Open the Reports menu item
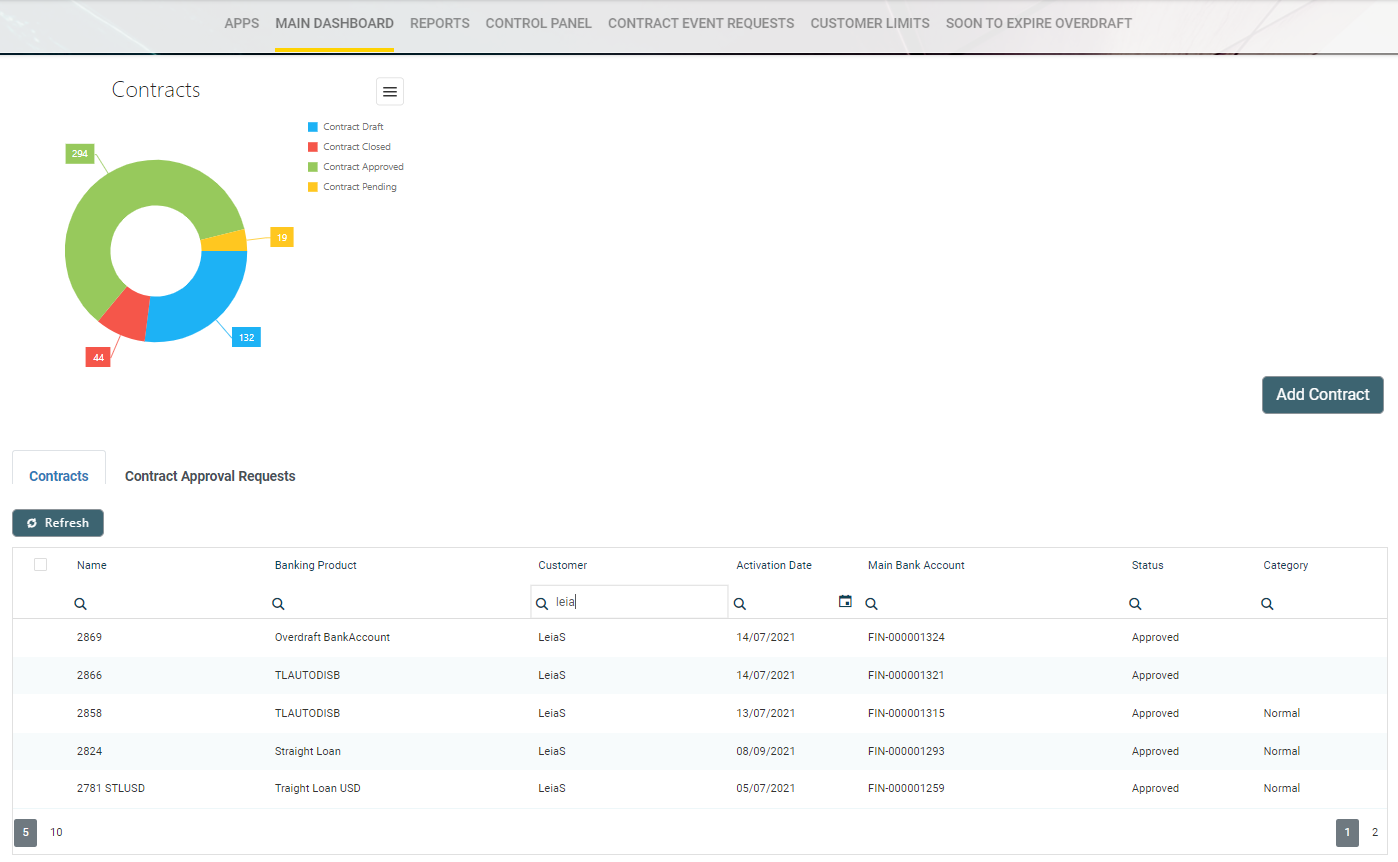 pos(439,23)
